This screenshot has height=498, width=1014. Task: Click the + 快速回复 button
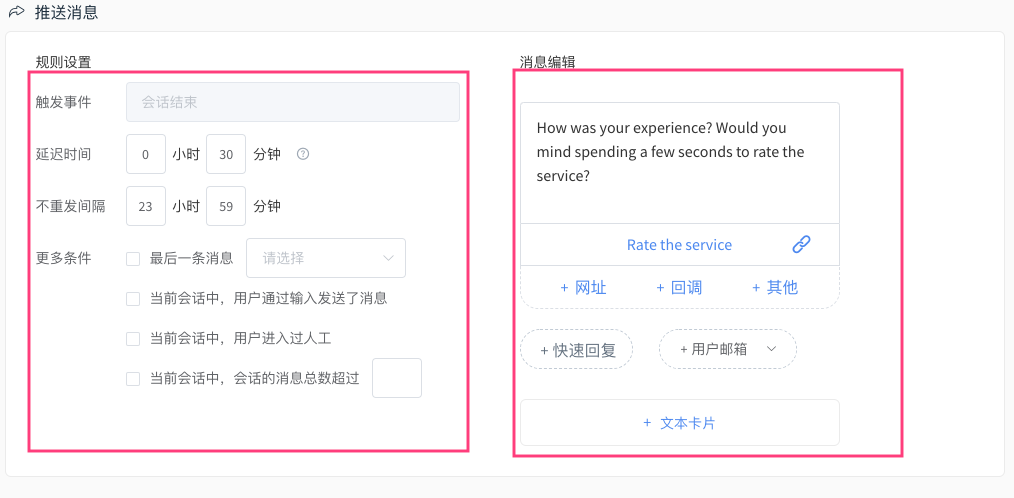(x=577, y=350)
